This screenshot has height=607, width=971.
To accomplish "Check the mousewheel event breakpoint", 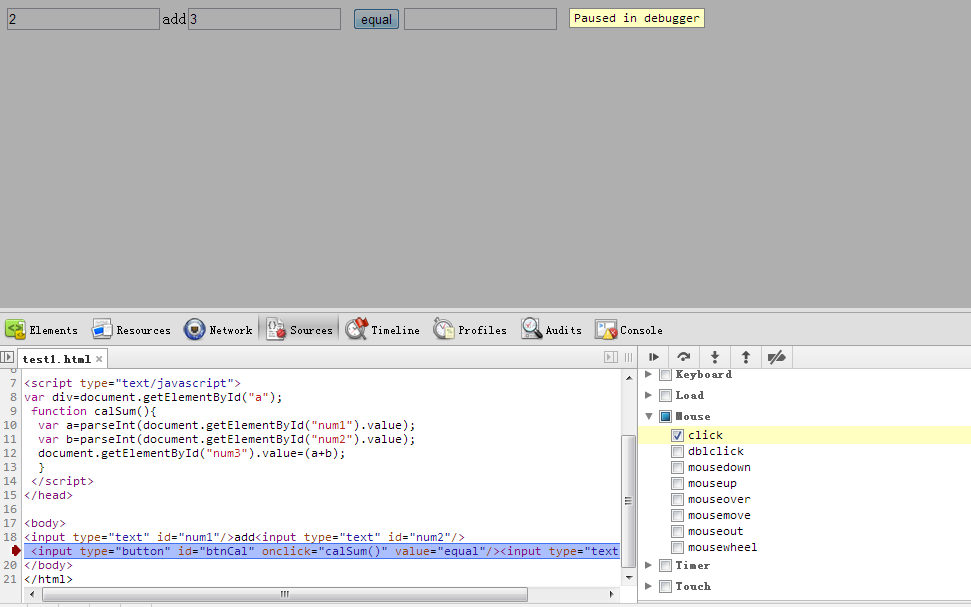I will tap(678, 547).
